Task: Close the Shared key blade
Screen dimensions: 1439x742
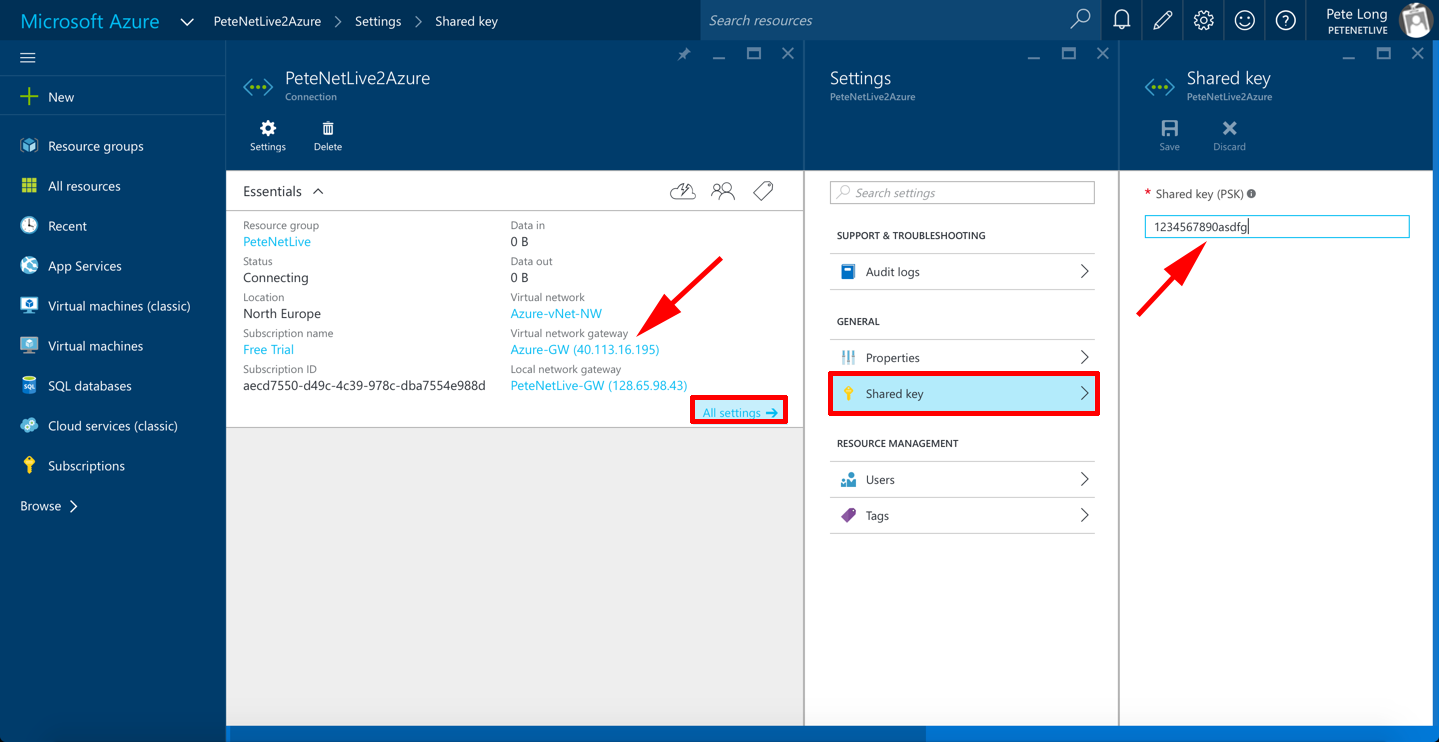Action: [x=1417, y=54]
